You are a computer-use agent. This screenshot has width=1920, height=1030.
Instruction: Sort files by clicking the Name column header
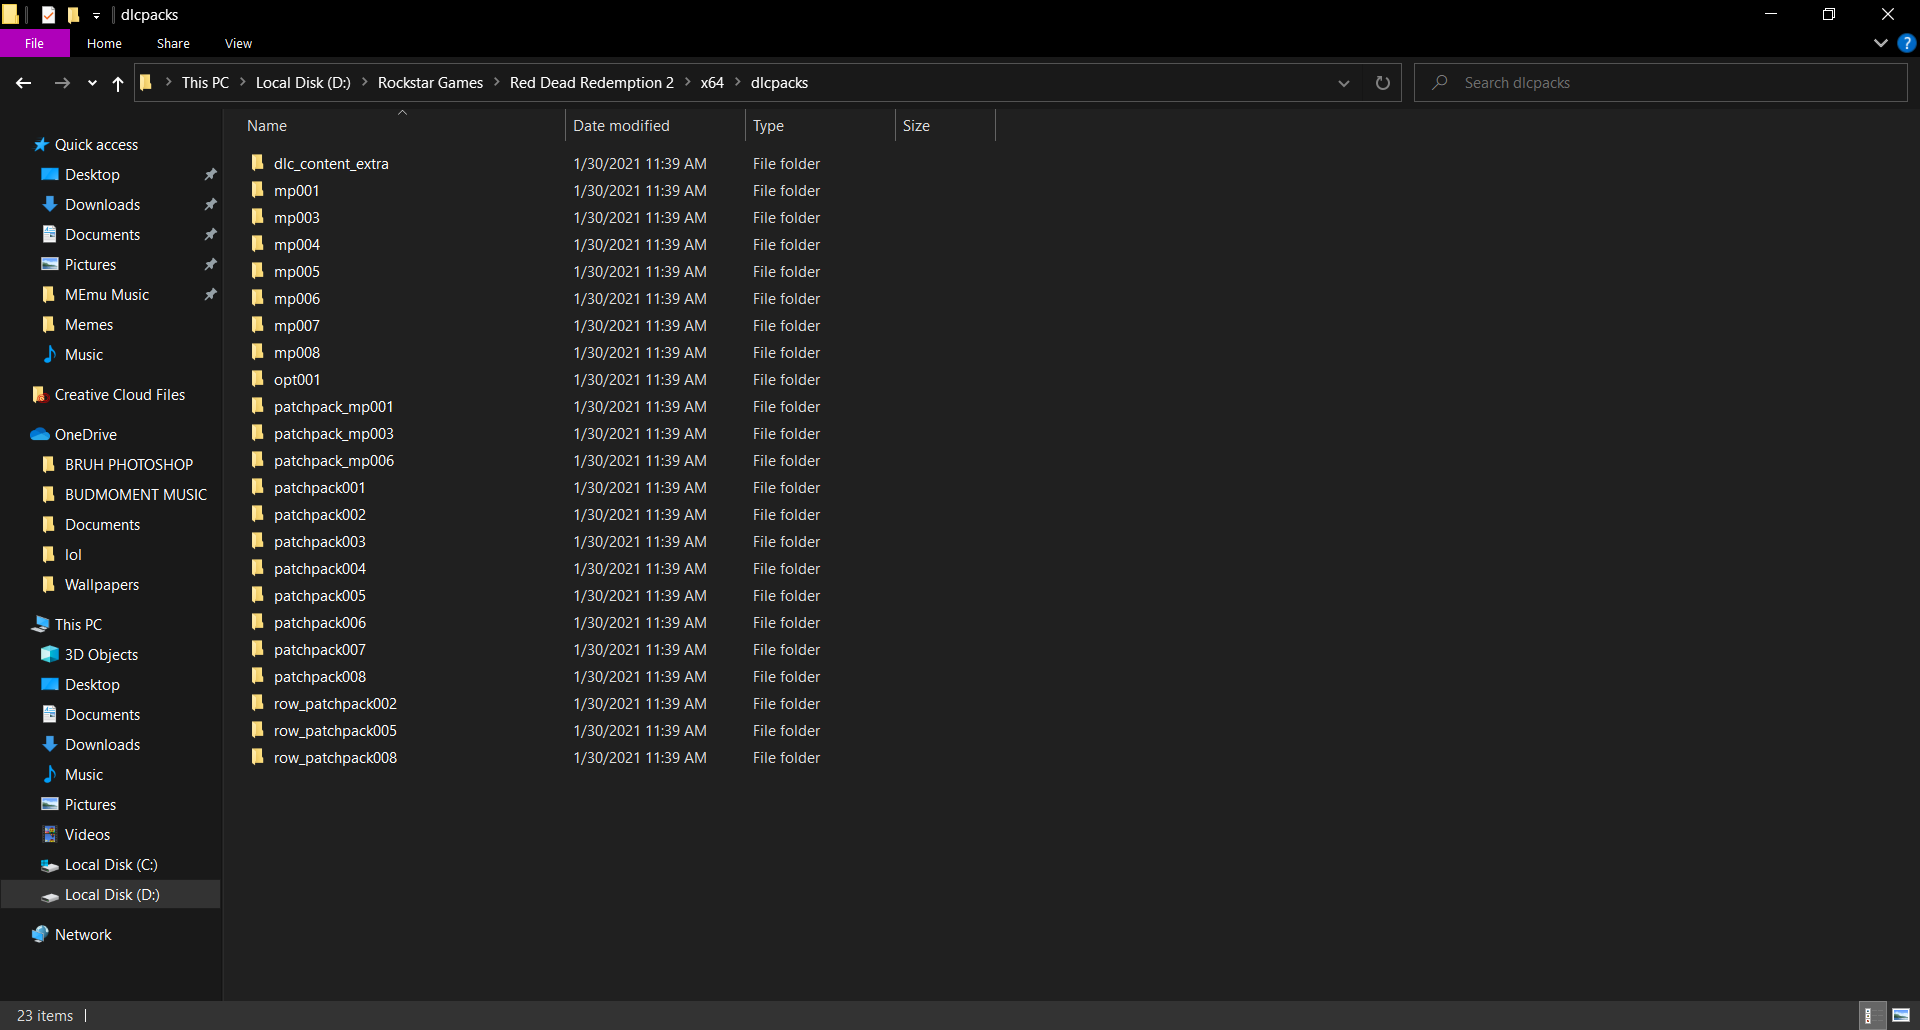coord(266,125)
